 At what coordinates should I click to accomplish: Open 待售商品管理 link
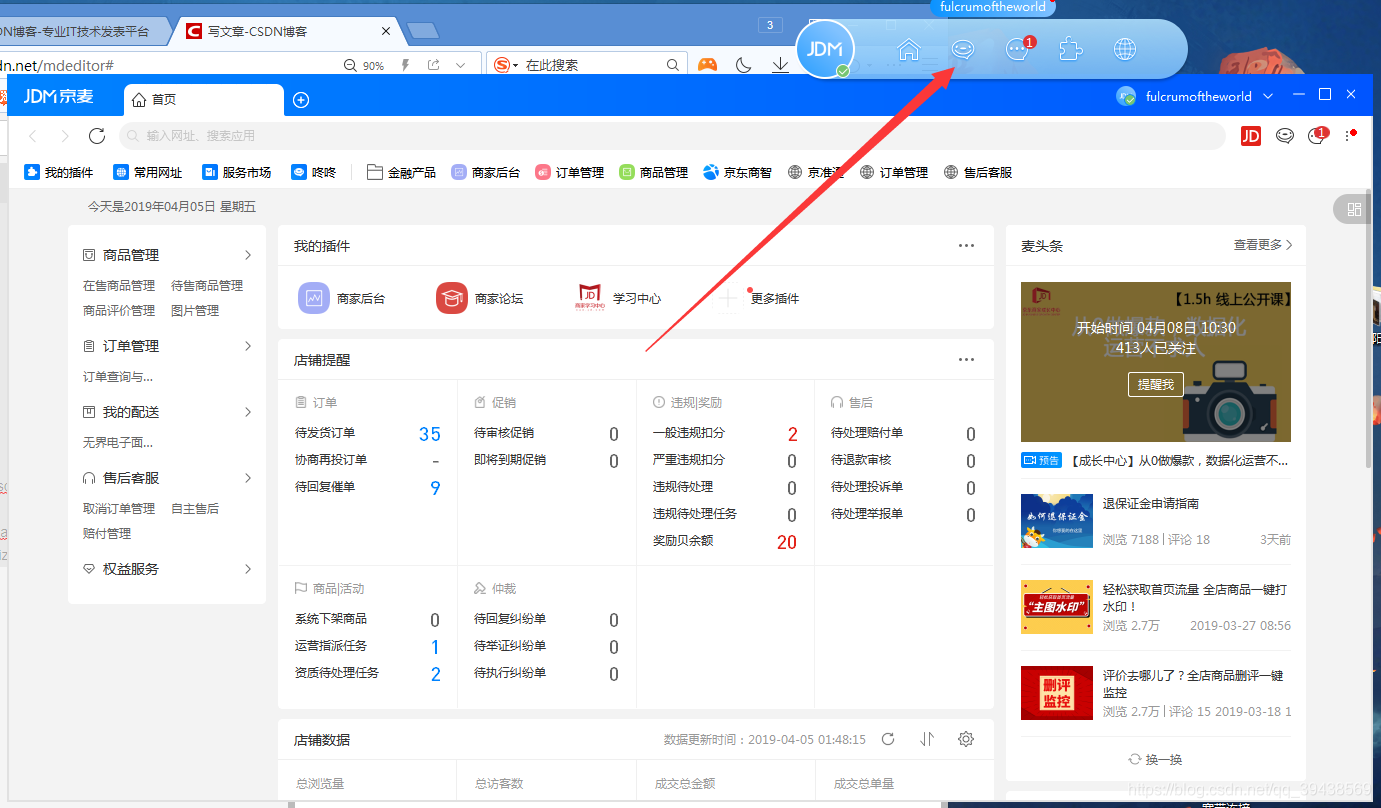[x=207, y=286]
